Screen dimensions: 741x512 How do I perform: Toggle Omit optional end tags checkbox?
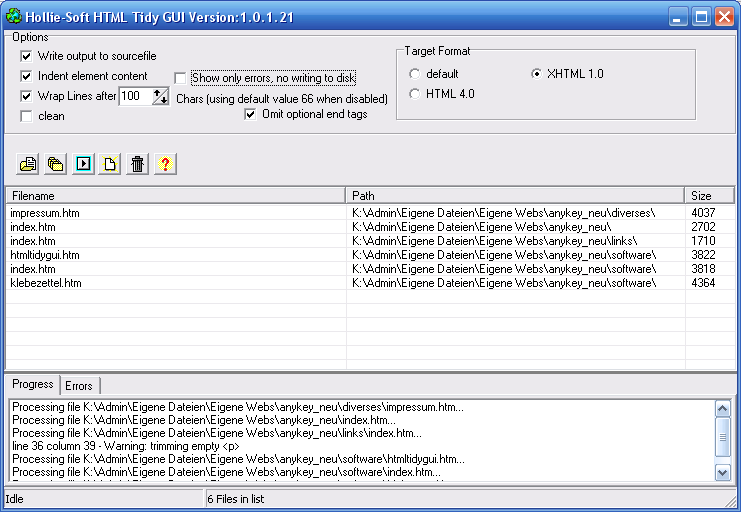[250, 114]
